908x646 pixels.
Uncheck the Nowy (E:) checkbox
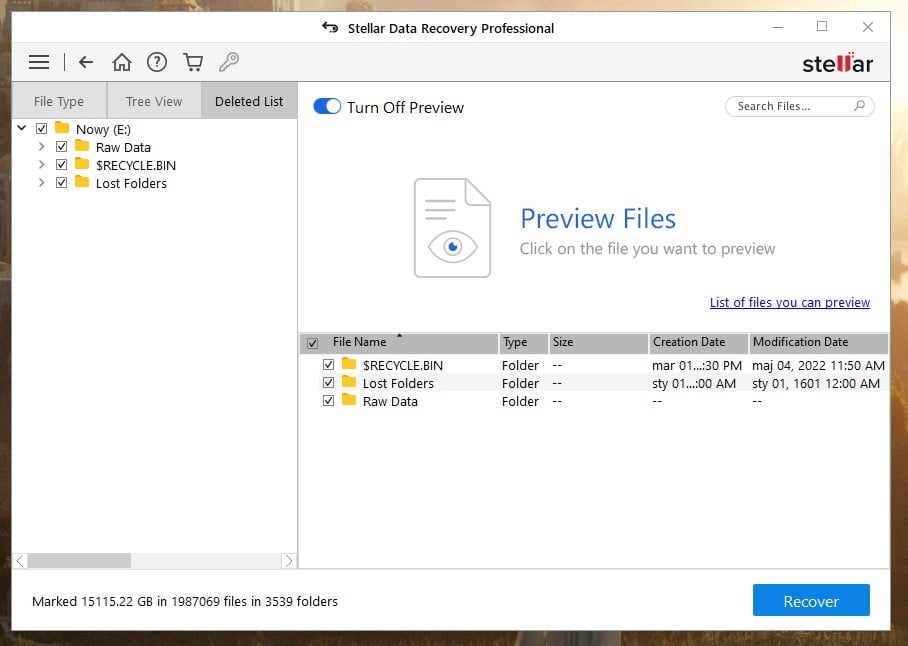(x=42, y=129)
